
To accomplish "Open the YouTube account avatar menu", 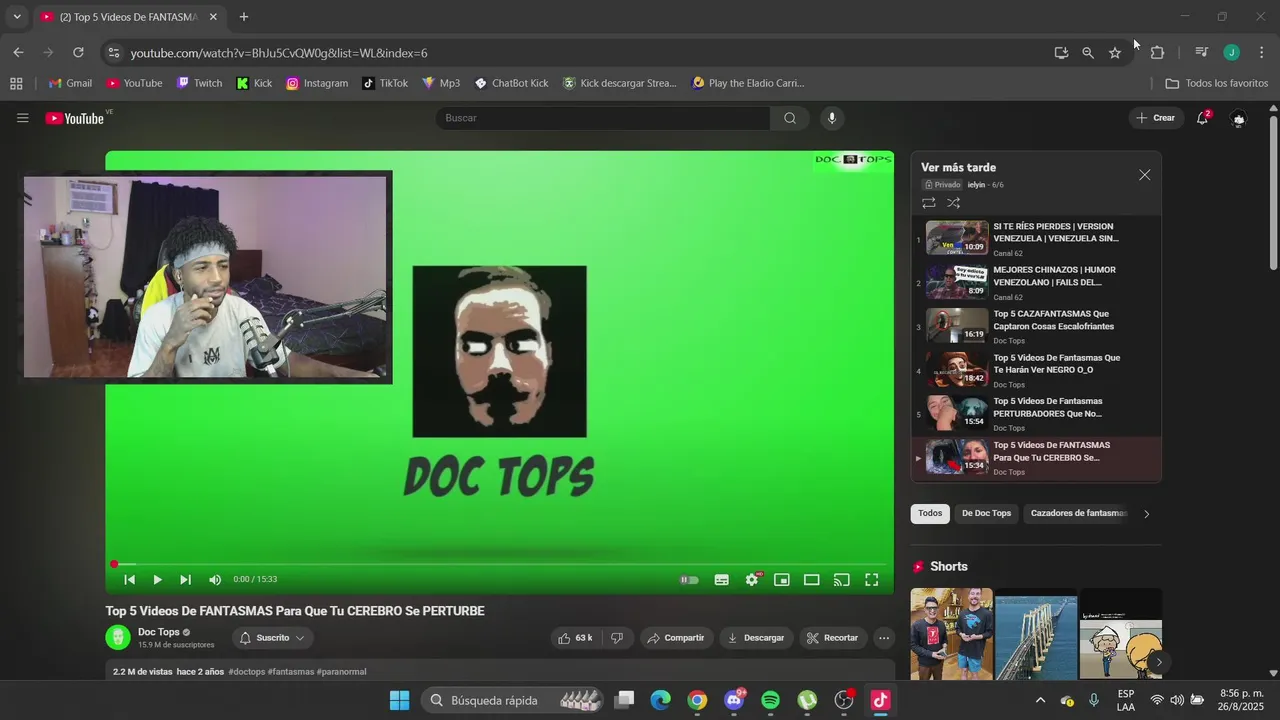I will pyautogui.click(x=1239, y=118).
